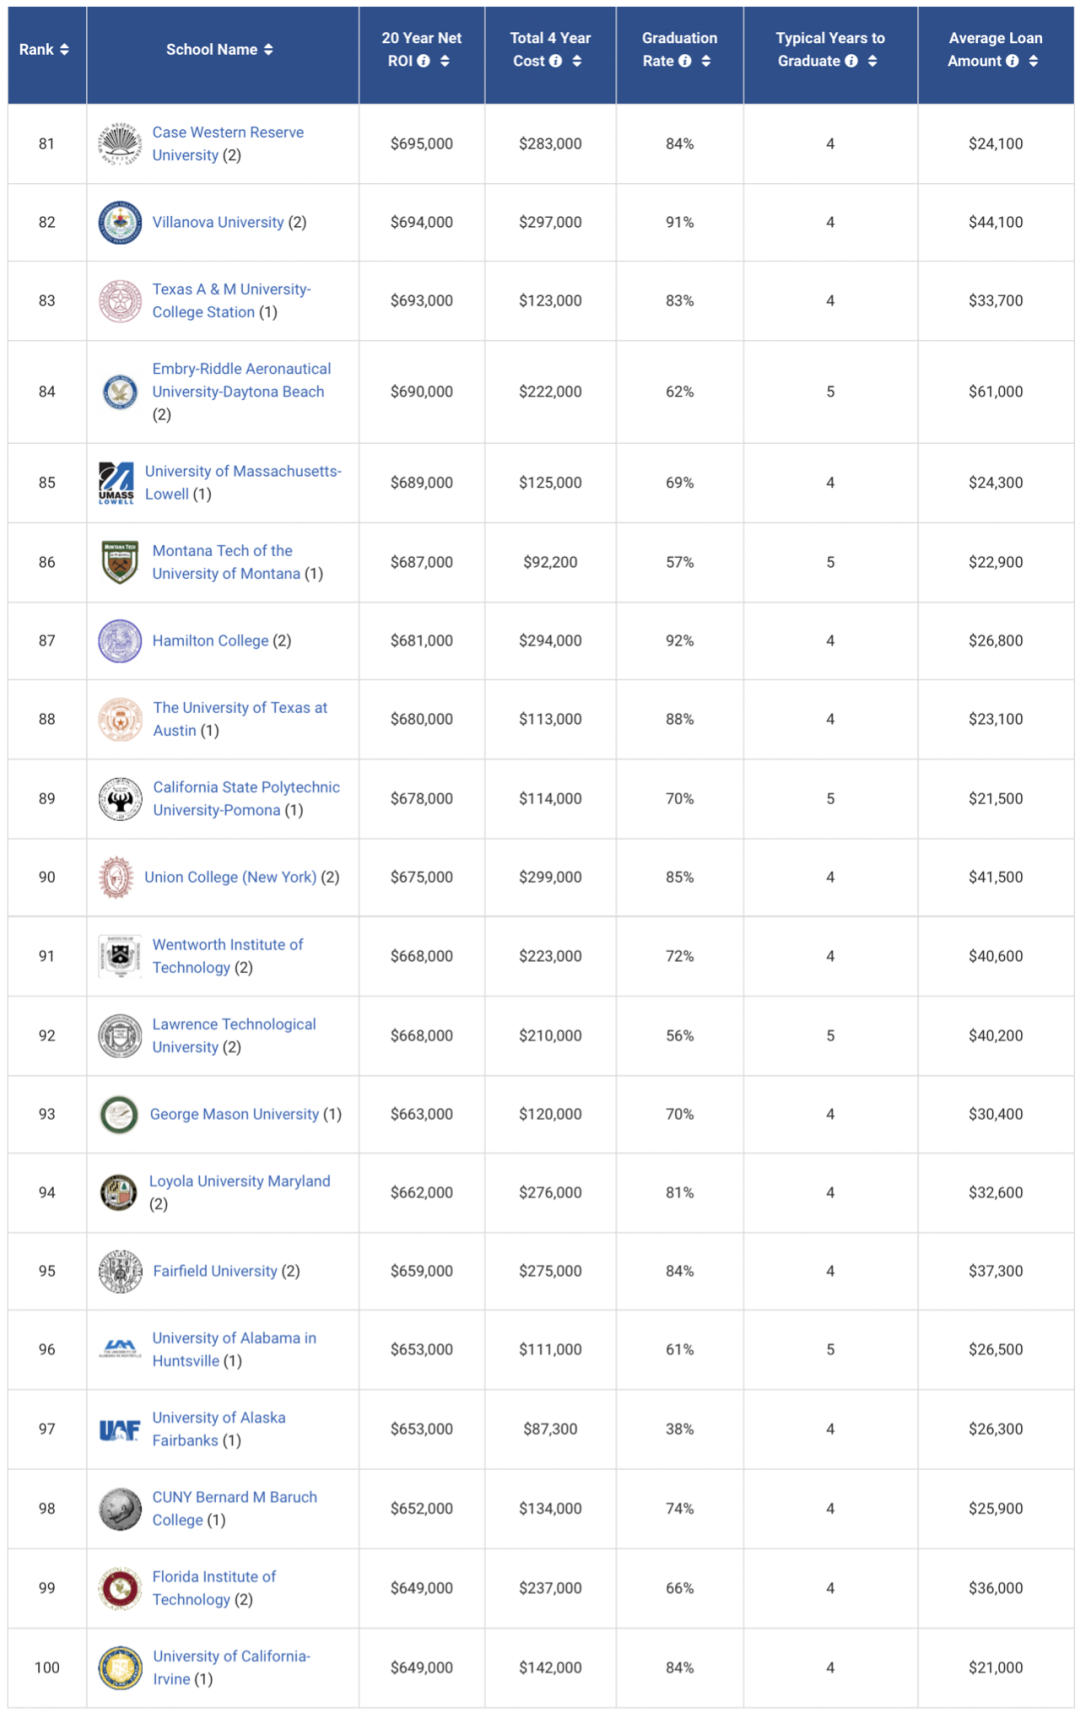The height and width of the screenshot is (1713, 1080).
Task: Click the George Mason University logo
Action: tap(119, 1114)
